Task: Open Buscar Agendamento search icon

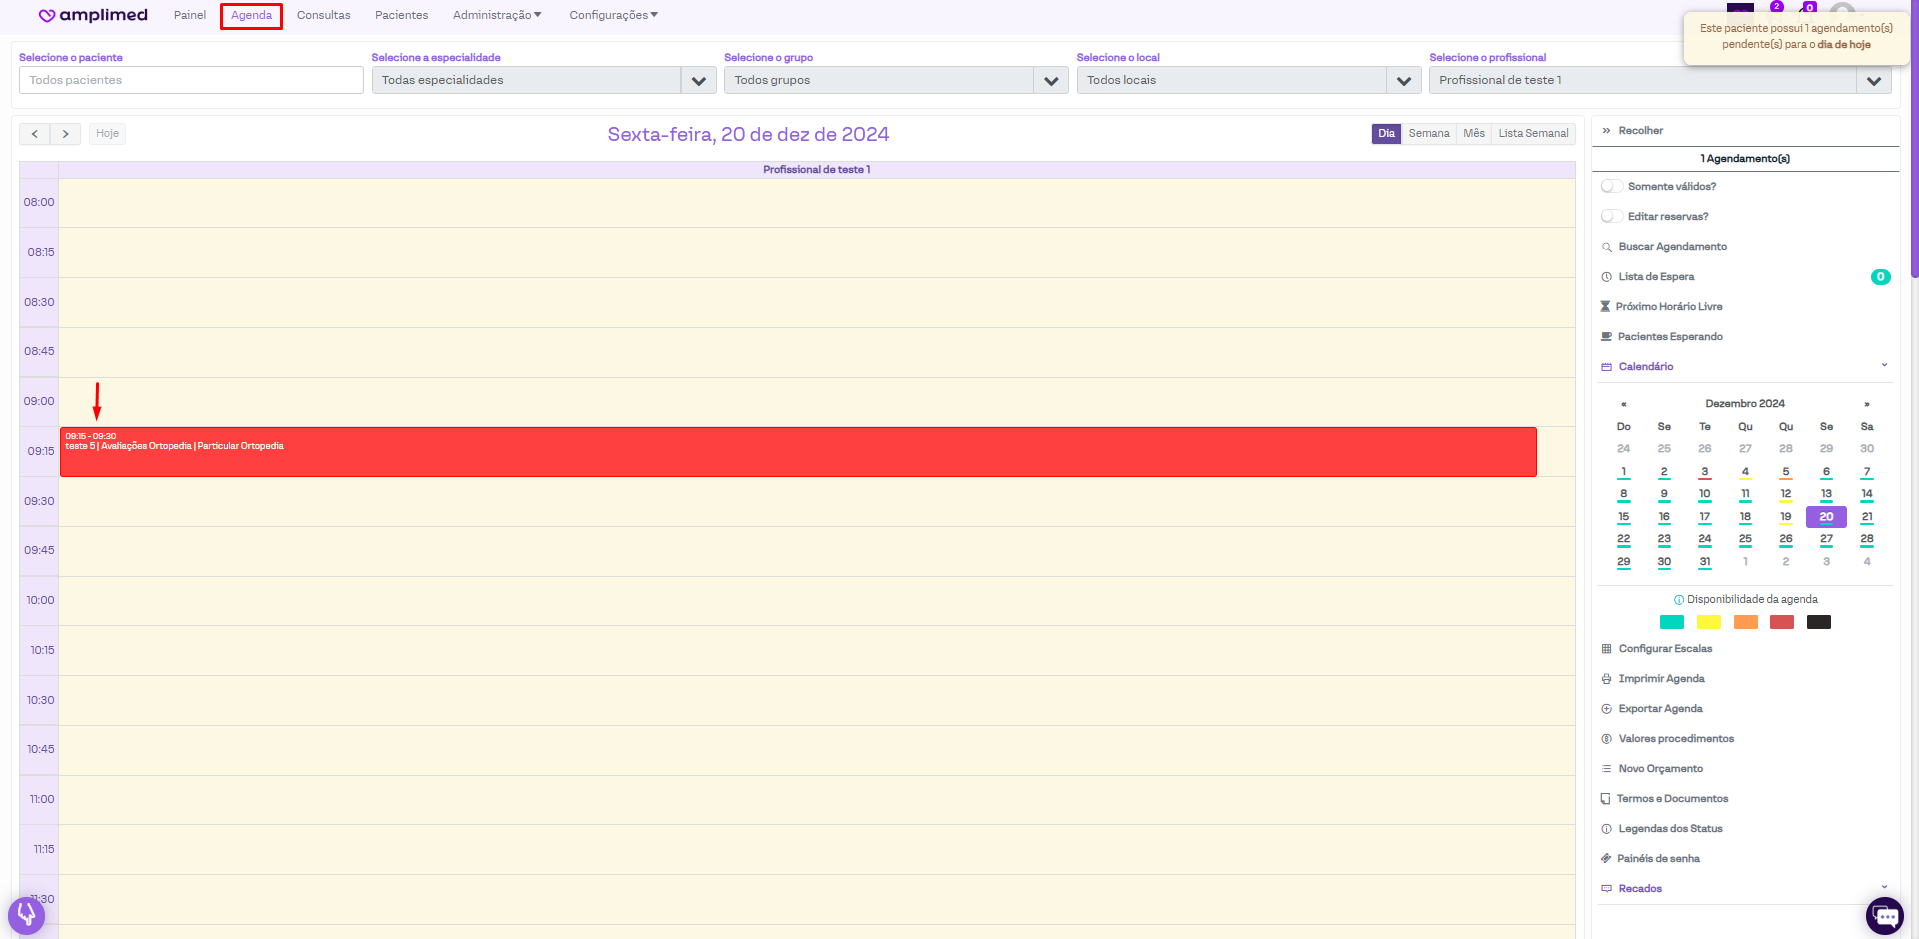Action: point(1606,247)
